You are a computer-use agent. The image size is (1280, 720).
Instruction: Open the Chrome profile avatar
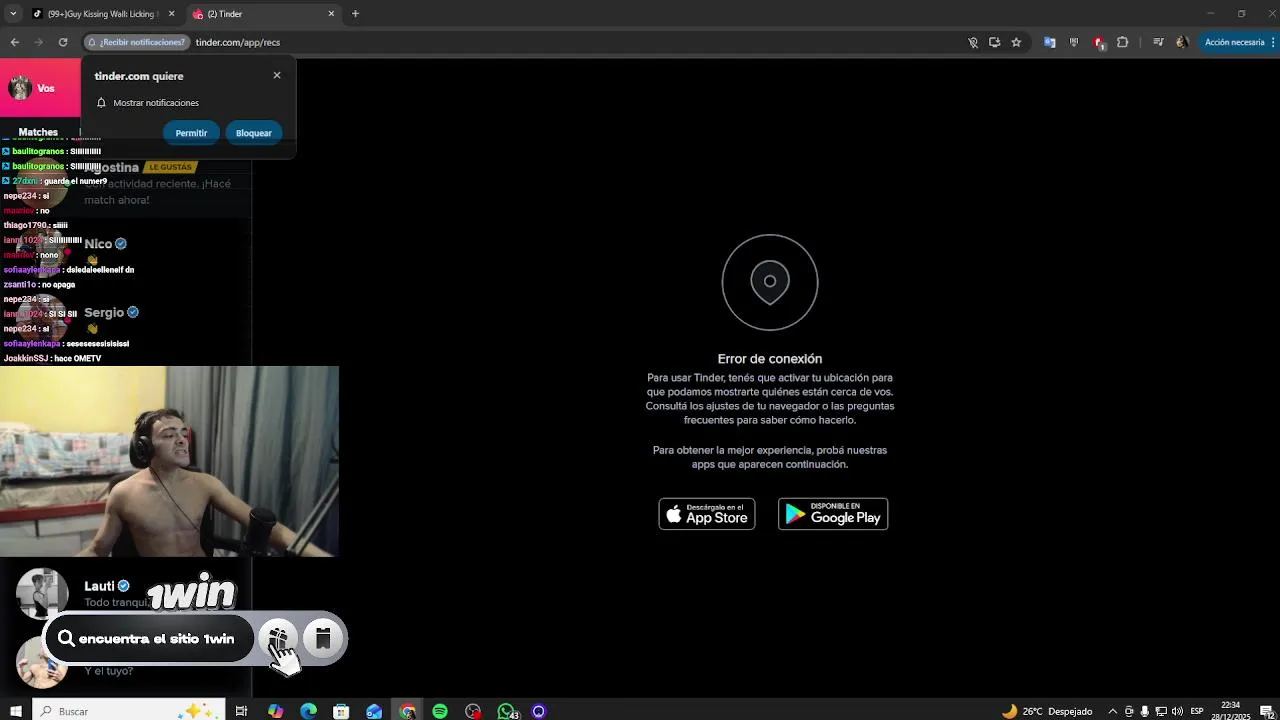(1182, 42)
